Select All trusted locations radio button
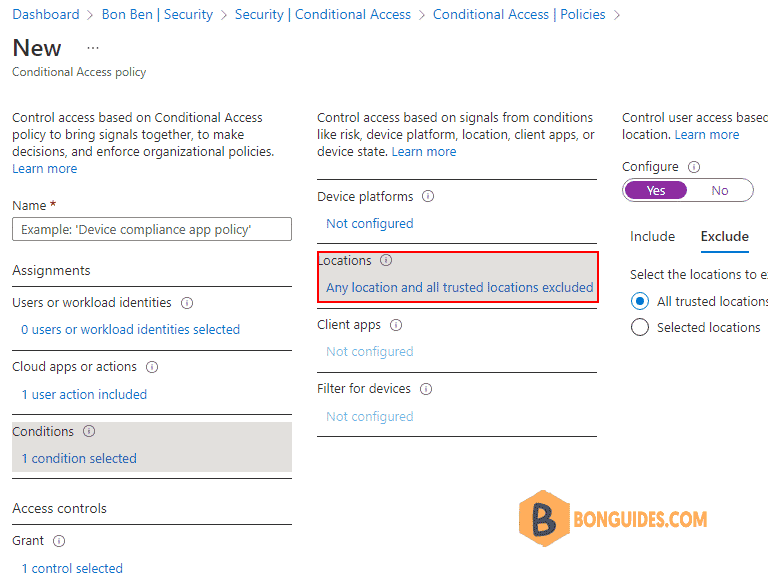This screenshot has height=584, width=768. [x=640, y=301]
